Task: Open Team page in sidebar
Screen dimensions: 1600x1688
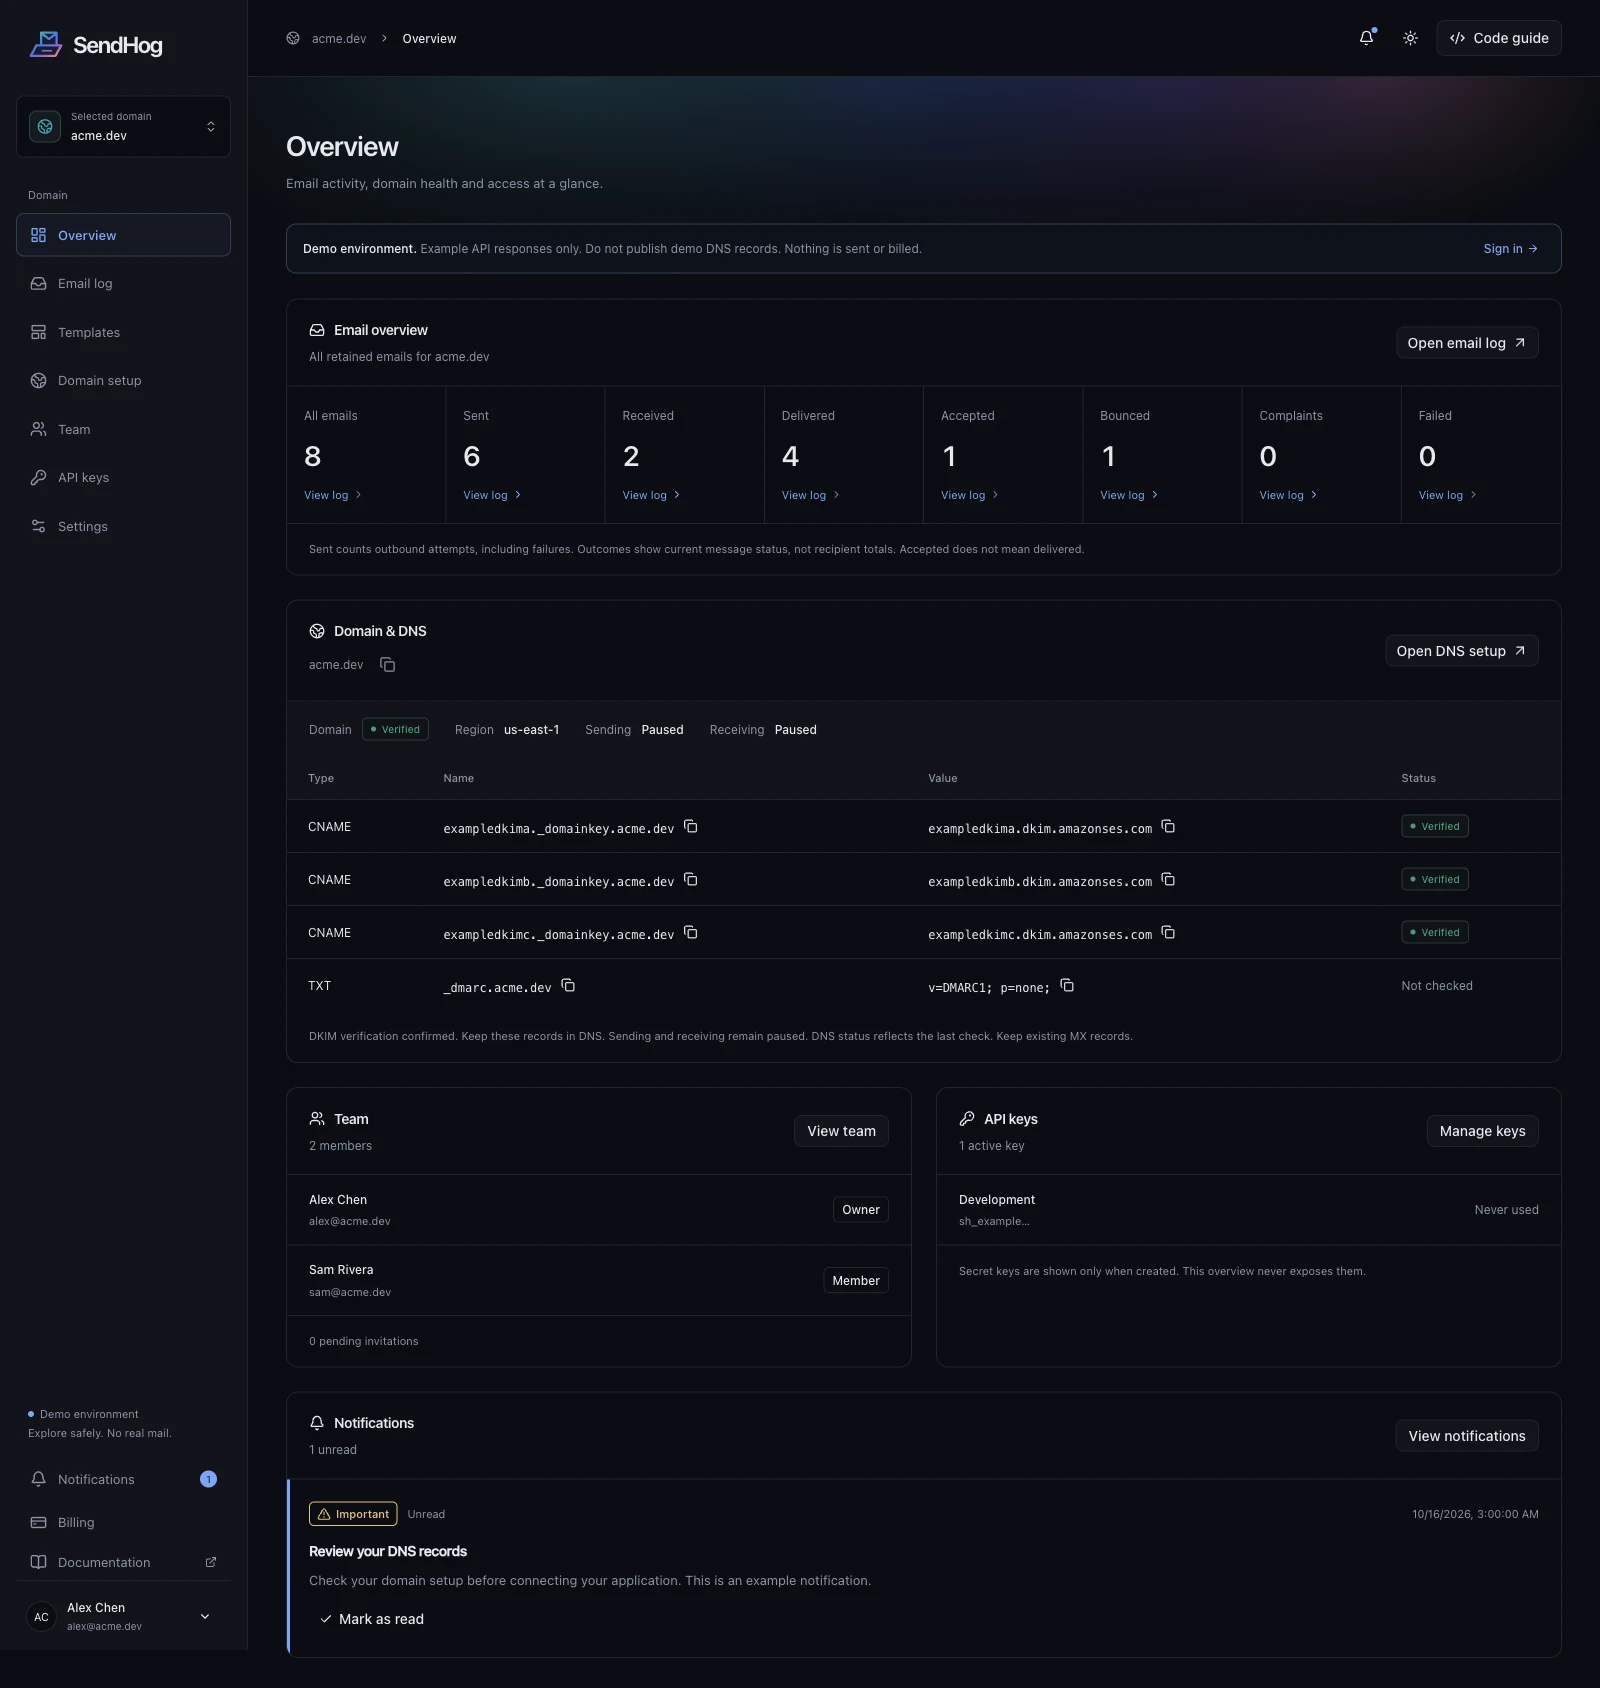Action: click(x=123, y=429)
